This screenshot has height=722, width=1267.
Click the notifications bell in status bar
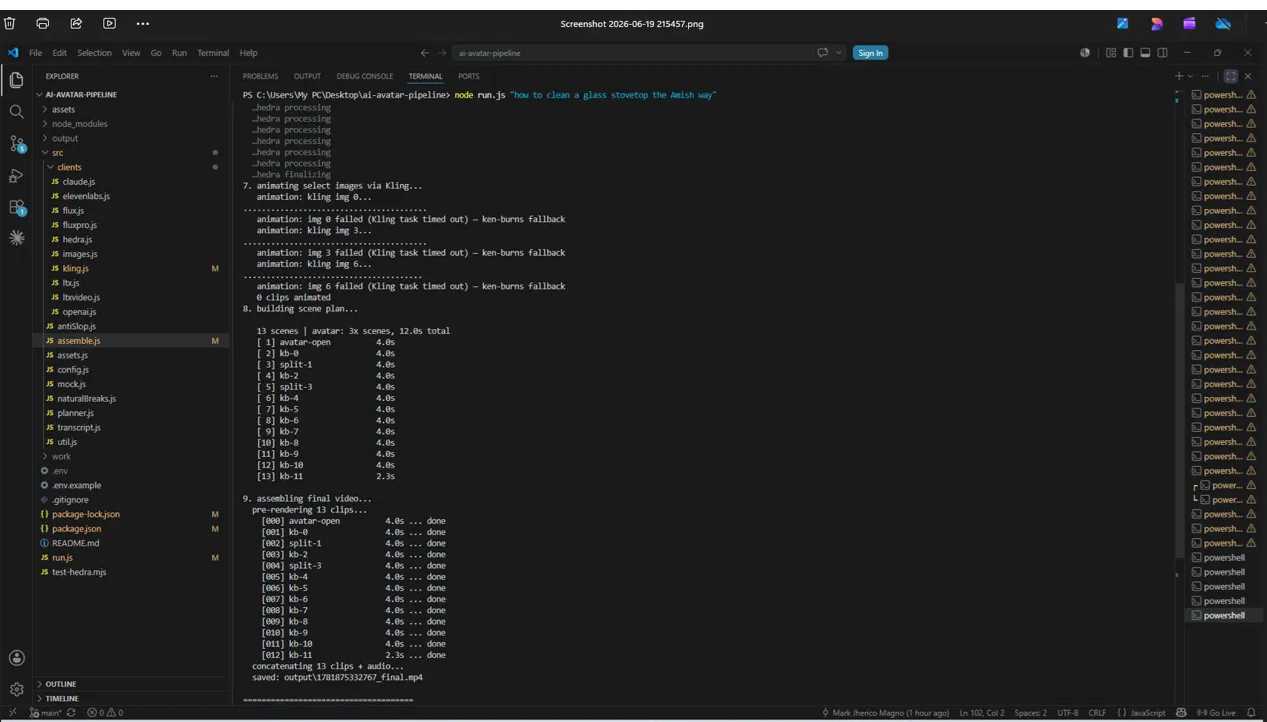[x=1251, y=713]
